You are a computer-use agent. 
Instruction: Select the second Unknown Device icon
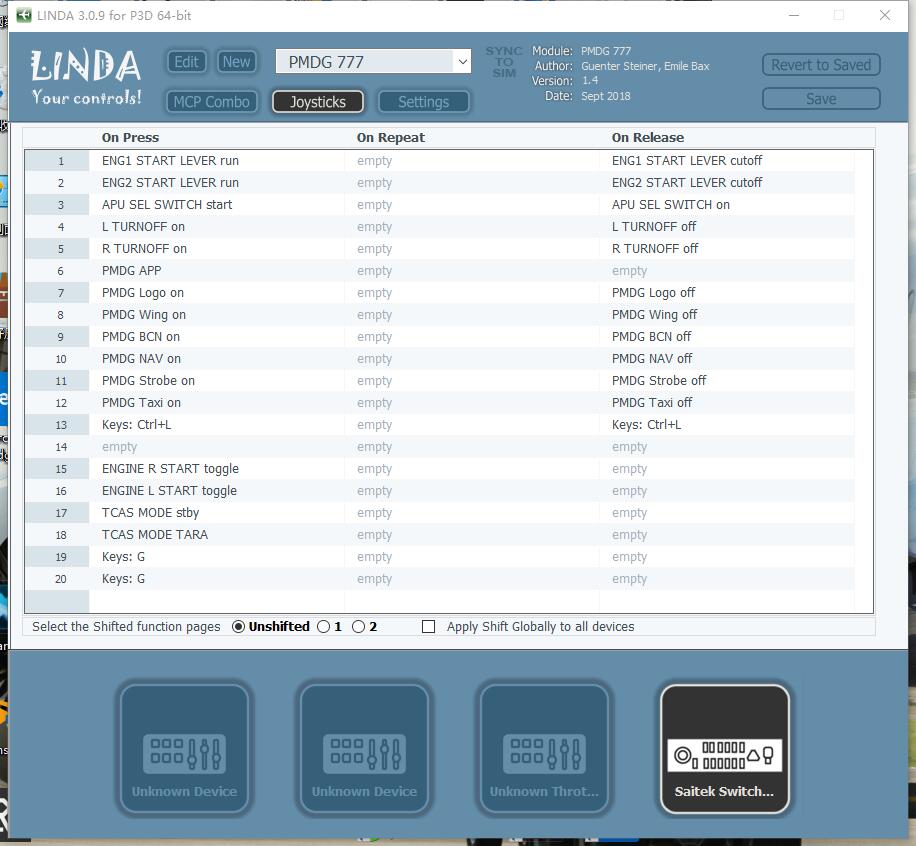364,748
